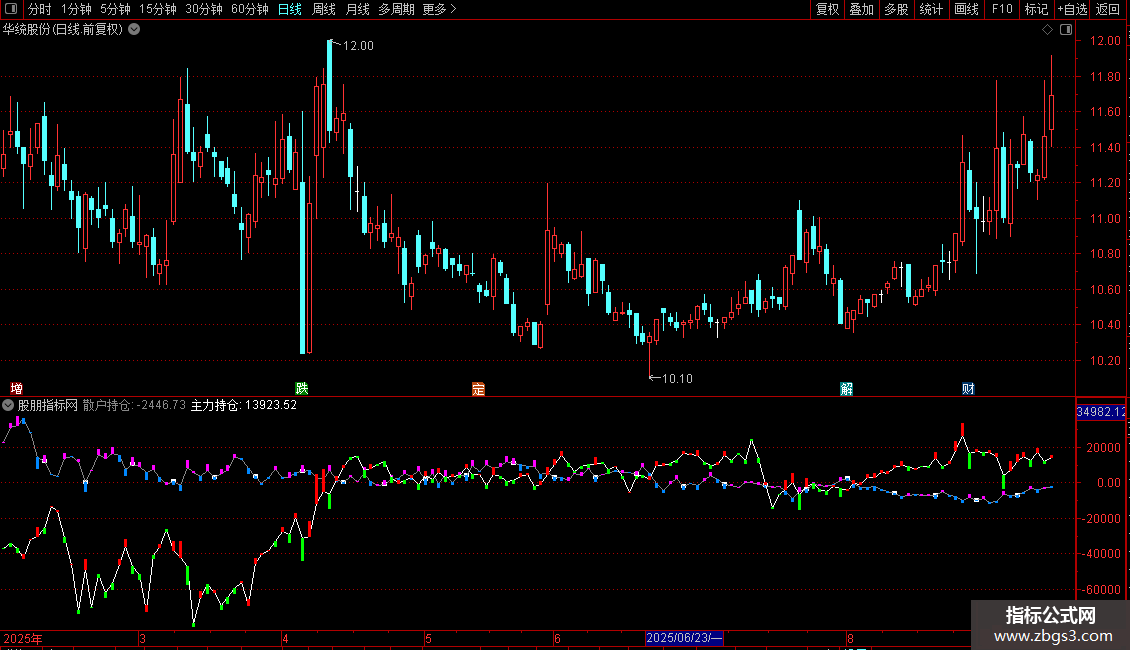Open the dropdown beside 华统股份 title
Image resolution: width=1130 pixels, height=650 pixels.
134,30
